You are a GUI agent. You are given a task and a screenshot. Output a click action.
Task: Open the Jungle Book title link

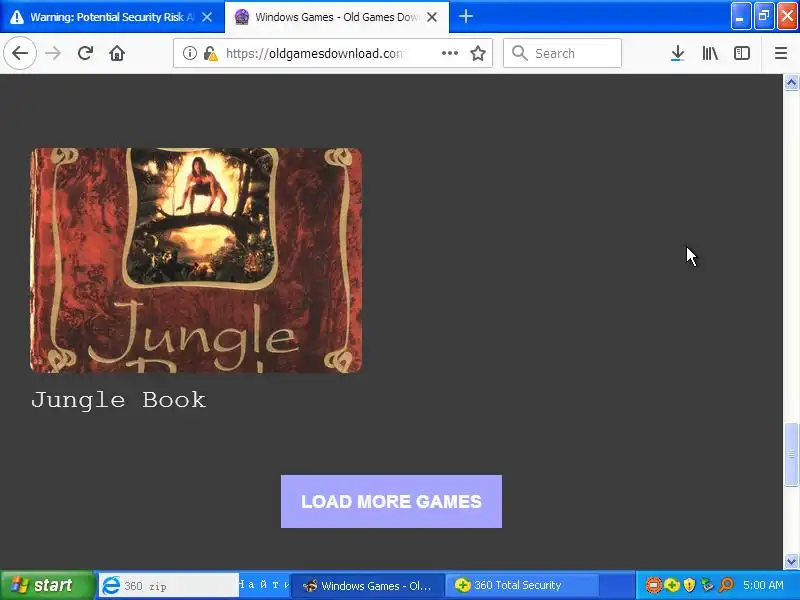point(118,399)
